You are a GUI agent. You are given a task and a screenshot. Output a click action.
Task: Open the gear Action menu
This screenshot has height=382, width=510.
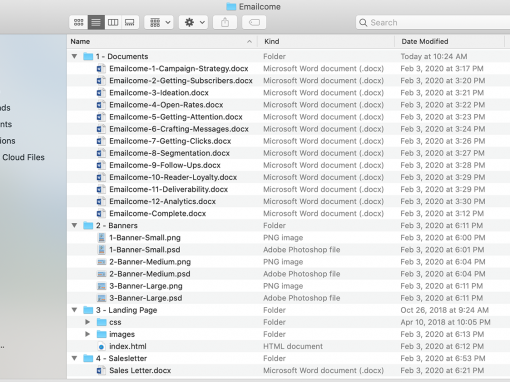point(194,23)
